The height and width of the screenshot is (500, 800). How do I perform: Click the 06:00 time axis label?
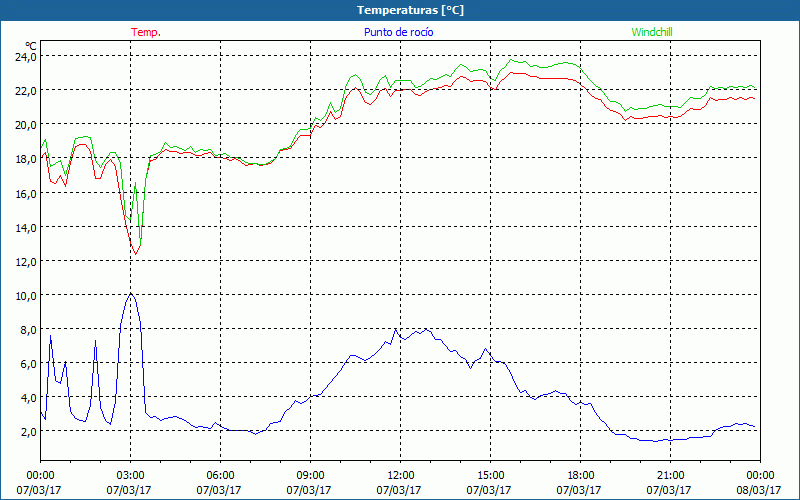(220, 476)
